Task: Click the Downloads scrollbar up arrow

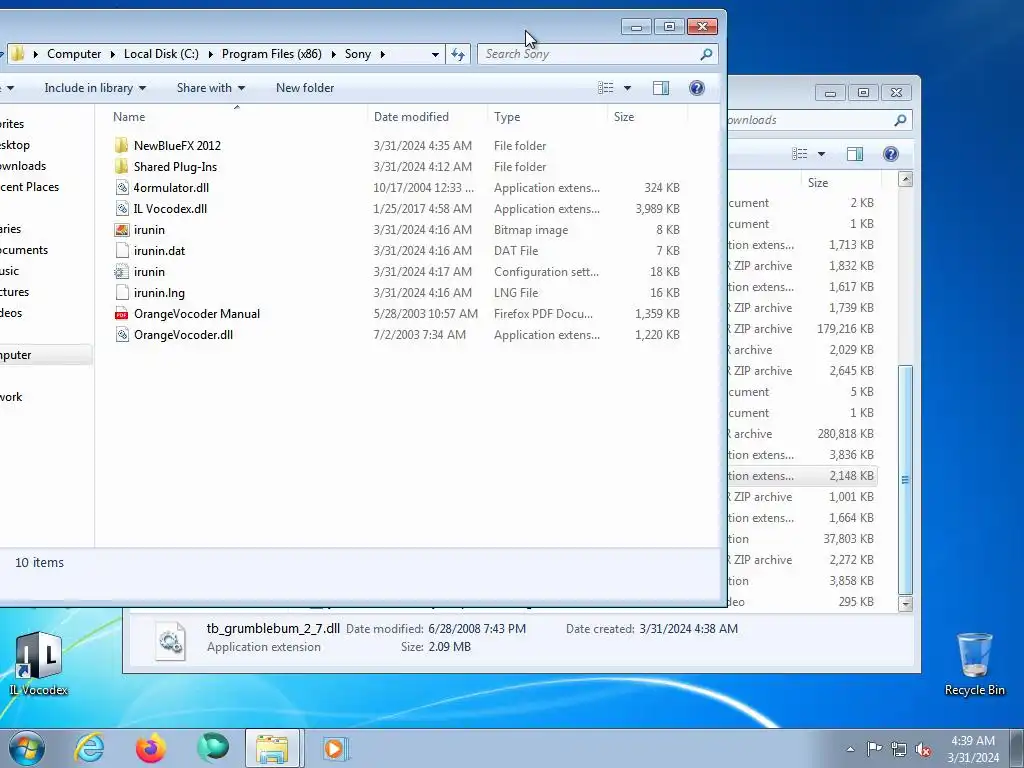Action: pos(905,180)
